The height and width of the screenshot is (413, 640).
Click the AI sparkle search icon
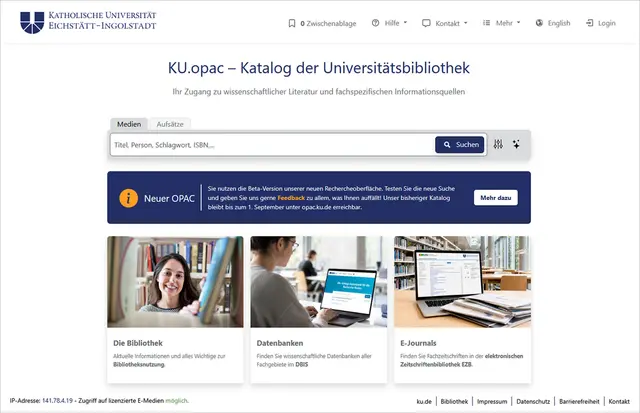point(516,144)
